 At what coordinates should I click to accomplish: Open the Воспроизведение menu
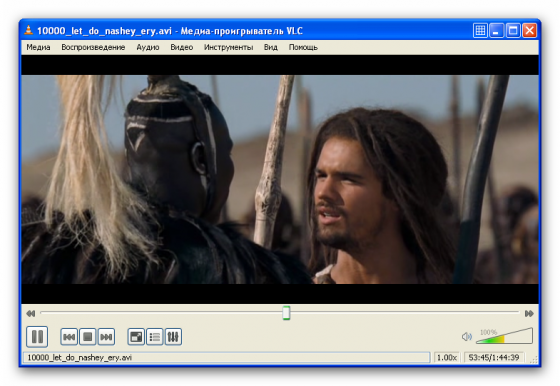pyautogui.click(x=93, y=47)
